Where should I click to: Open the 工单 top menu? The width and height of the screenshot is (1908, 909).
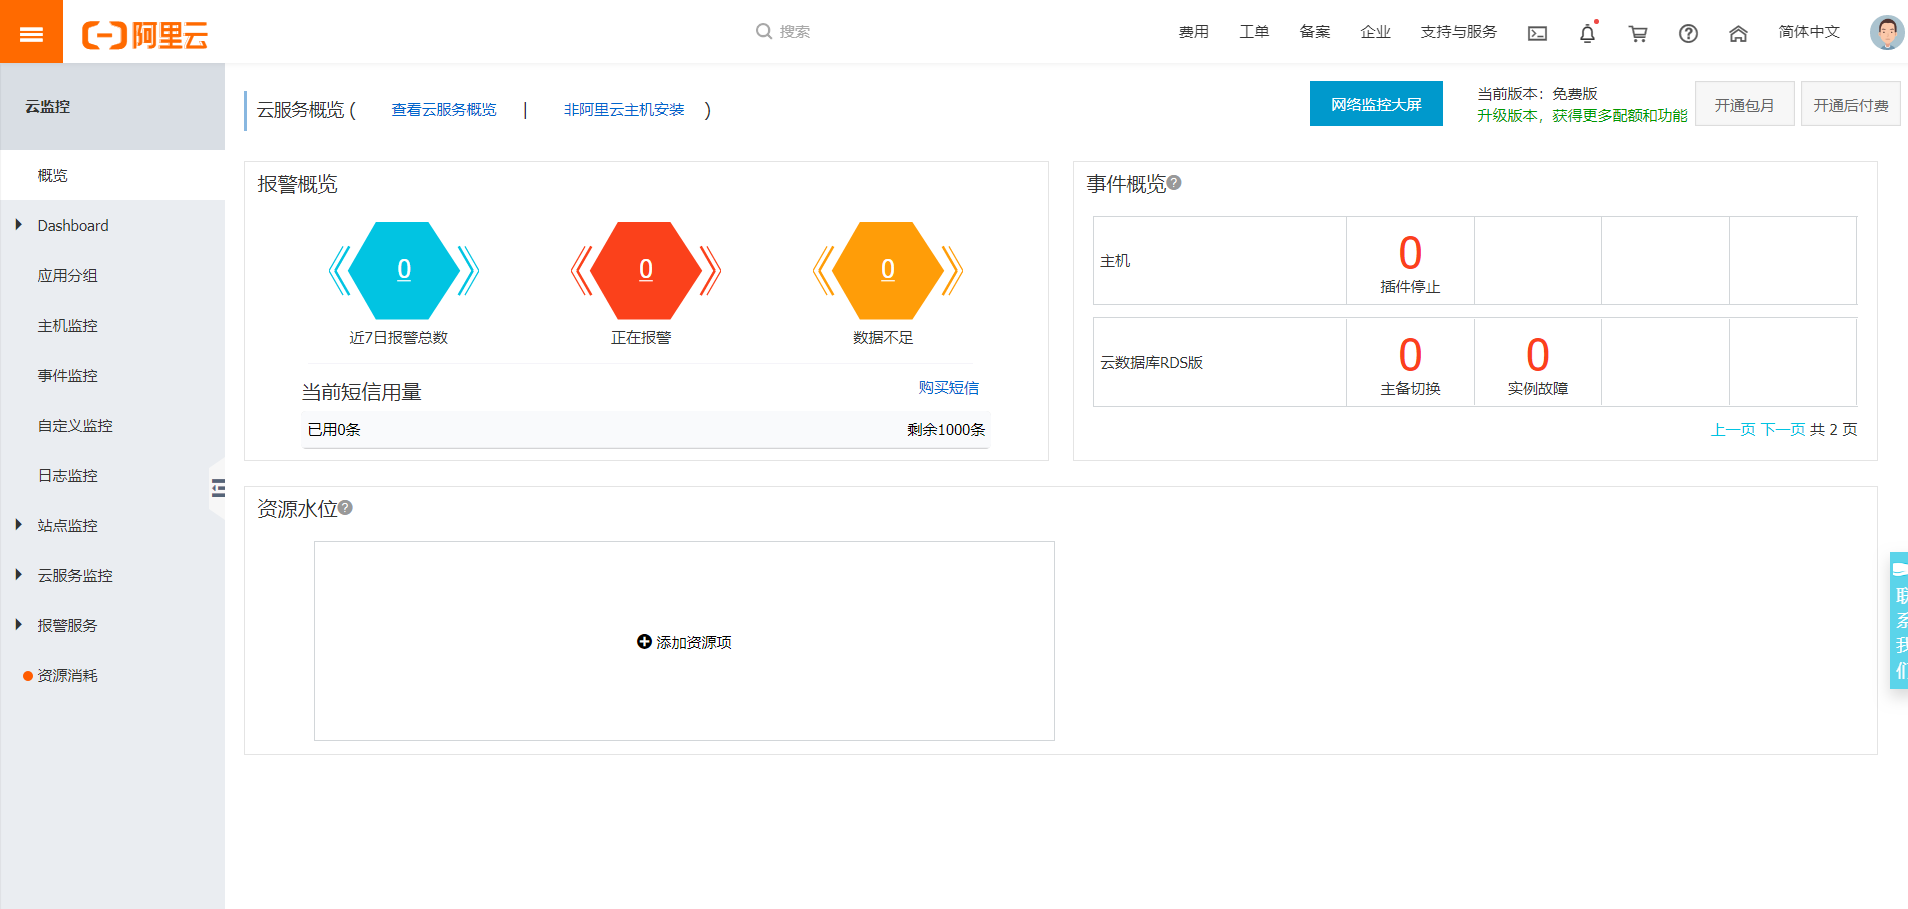point(1254,32)
